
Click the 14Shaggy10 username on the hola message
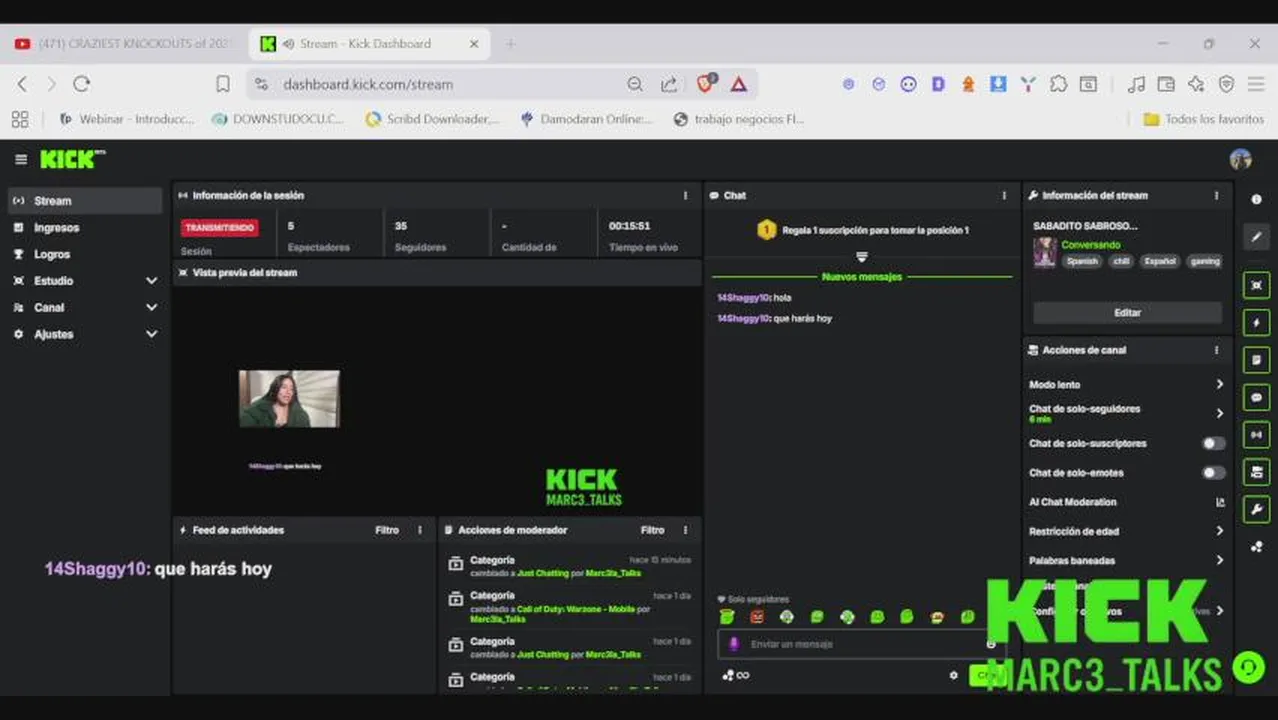[x=743, y=298]
